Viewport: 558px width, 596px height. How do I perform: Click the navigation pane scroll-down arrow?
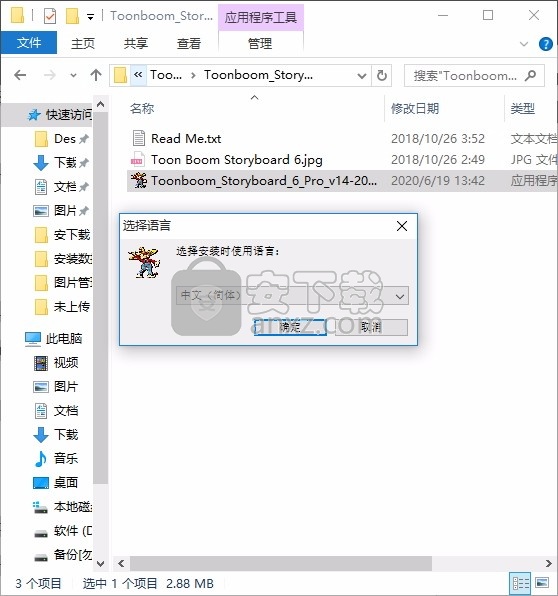click(x=100, y=564)
